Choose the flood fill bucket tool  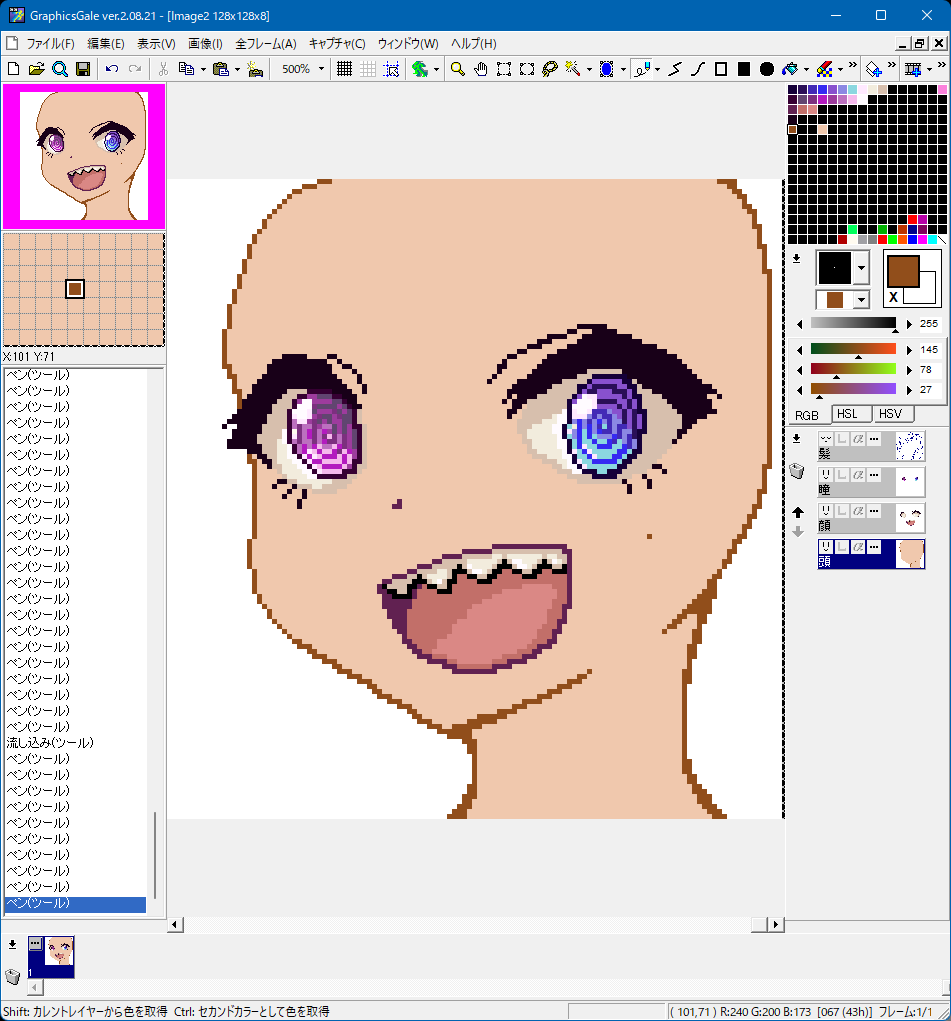click(x=790, y=69)
